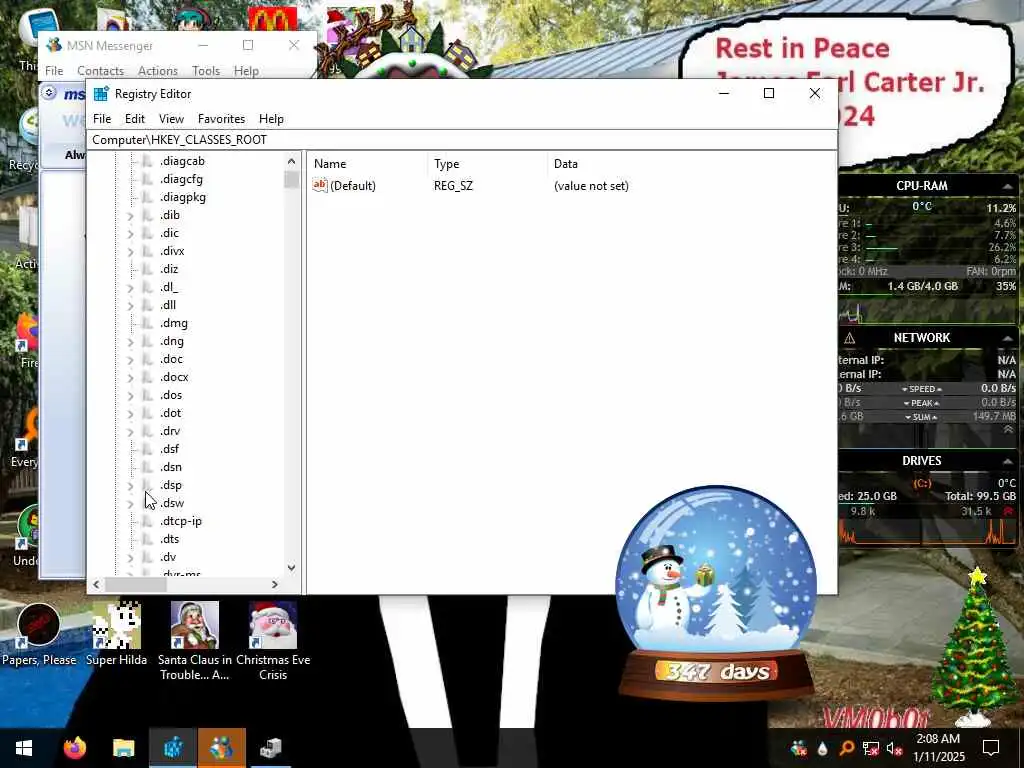Open the Registry Editor File menu
This screenshot has width=1024, height=768.
pos(102,119)
